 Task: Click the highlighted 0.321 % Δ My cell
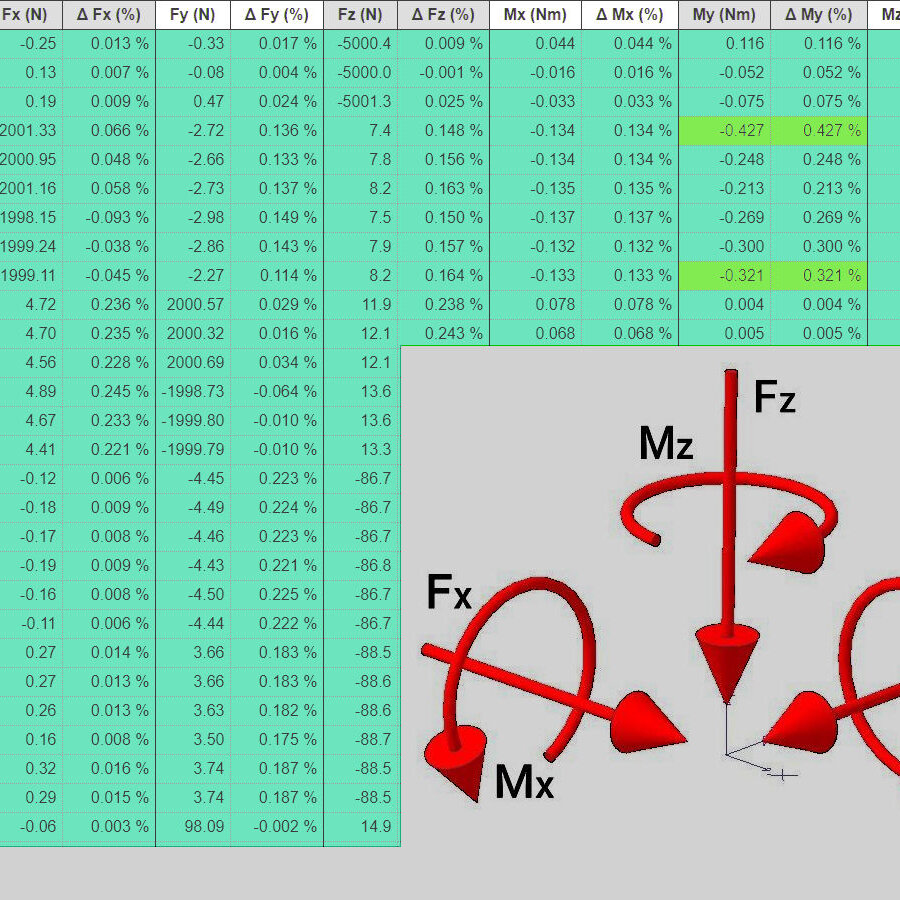click(x=818, y=276)
